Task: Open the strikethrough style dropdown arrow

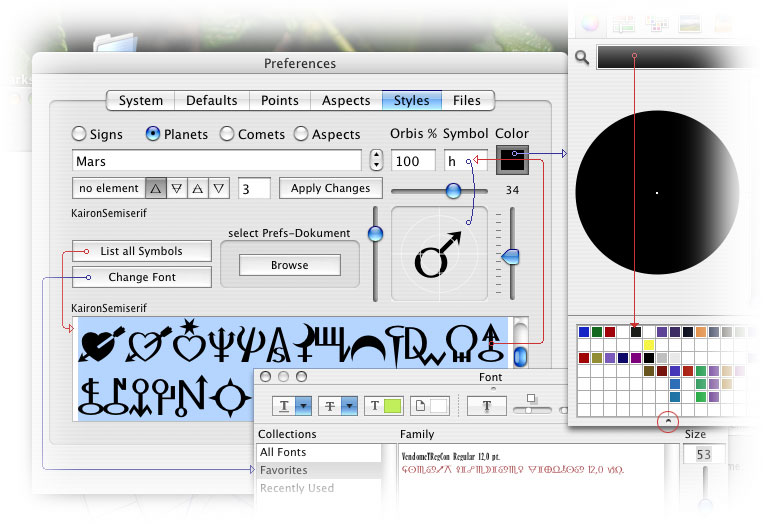Action: coord(349,406)
